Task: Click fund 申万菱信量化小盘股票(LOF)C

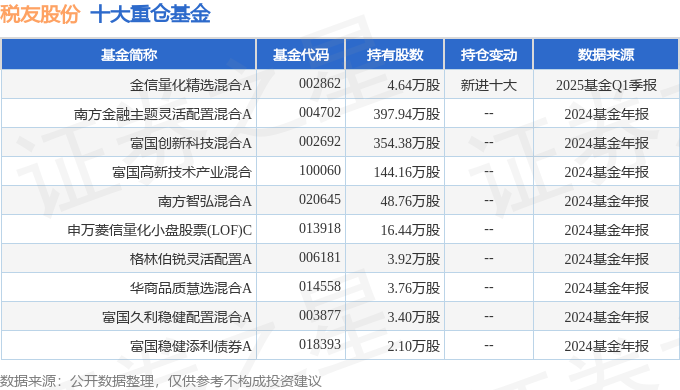Action: pos(160,230)
